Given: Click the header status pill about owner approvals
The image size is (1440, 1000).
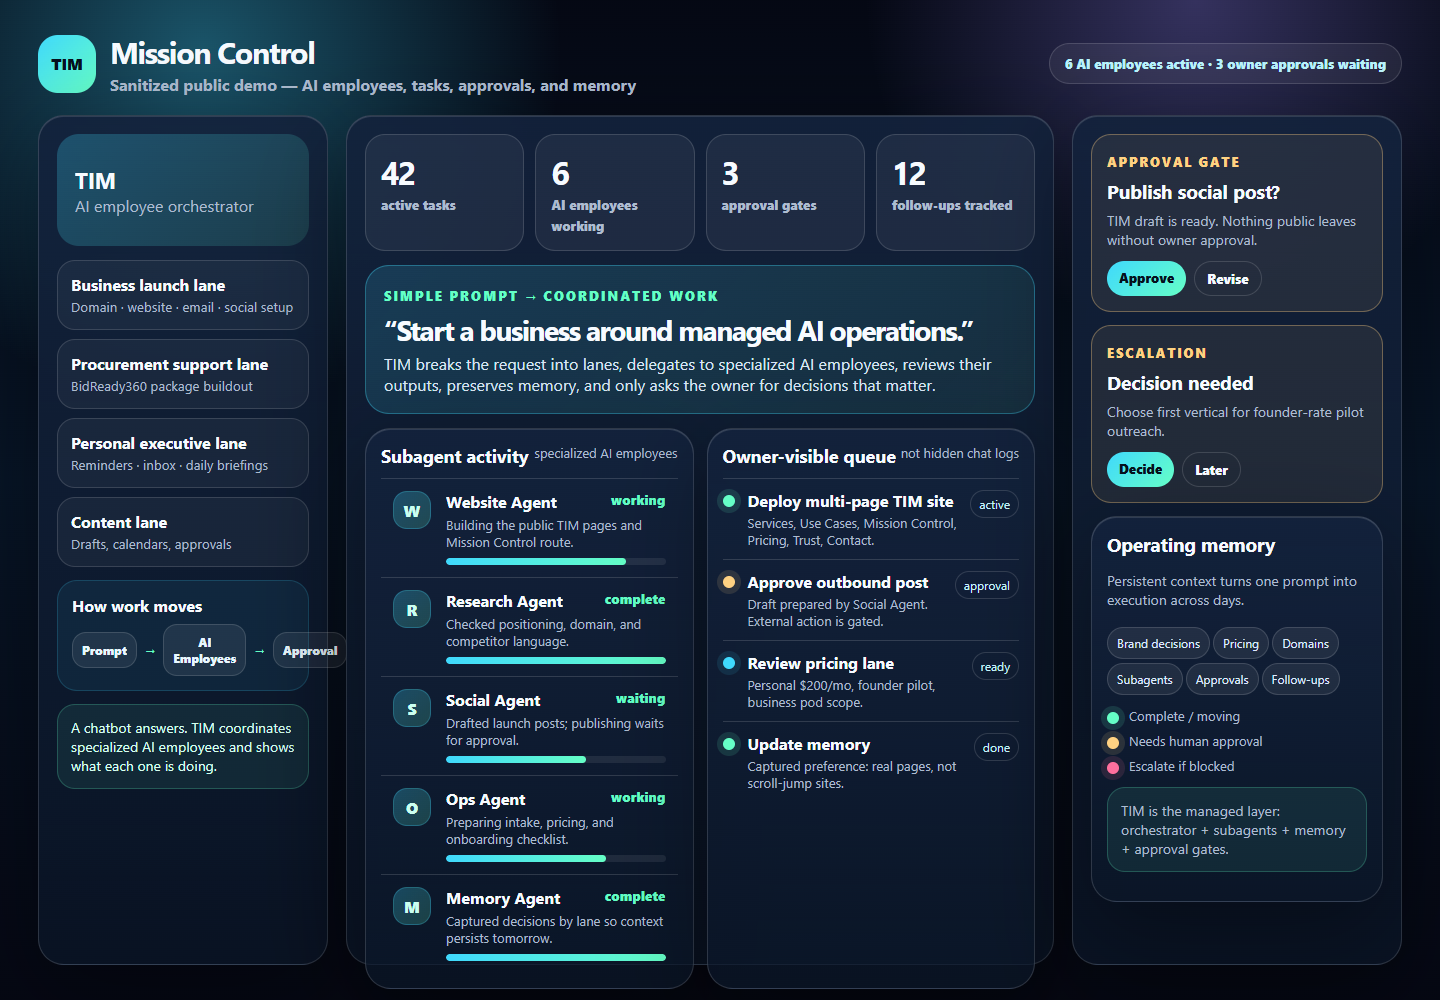Looking at the screenshot, I should 1225,64.
